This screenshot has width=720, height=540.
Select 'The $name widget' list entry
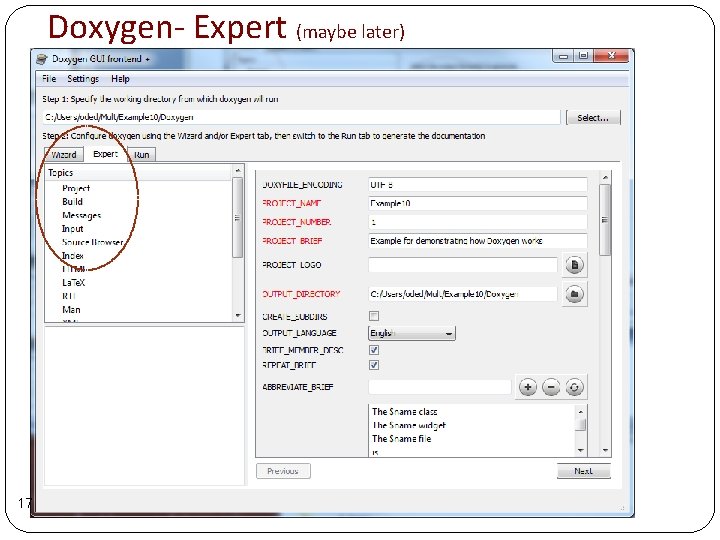[409, 425]
